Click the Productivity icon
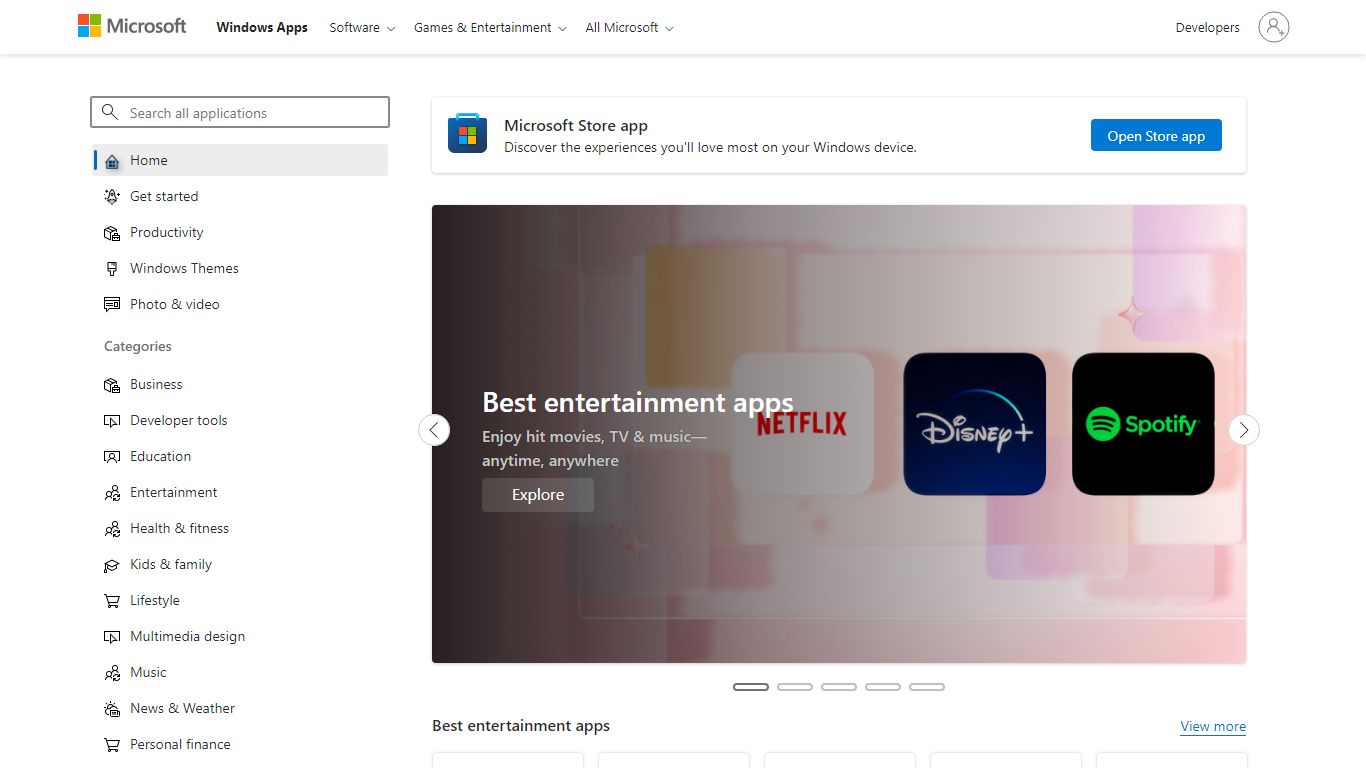 click(x=112, y=232)
